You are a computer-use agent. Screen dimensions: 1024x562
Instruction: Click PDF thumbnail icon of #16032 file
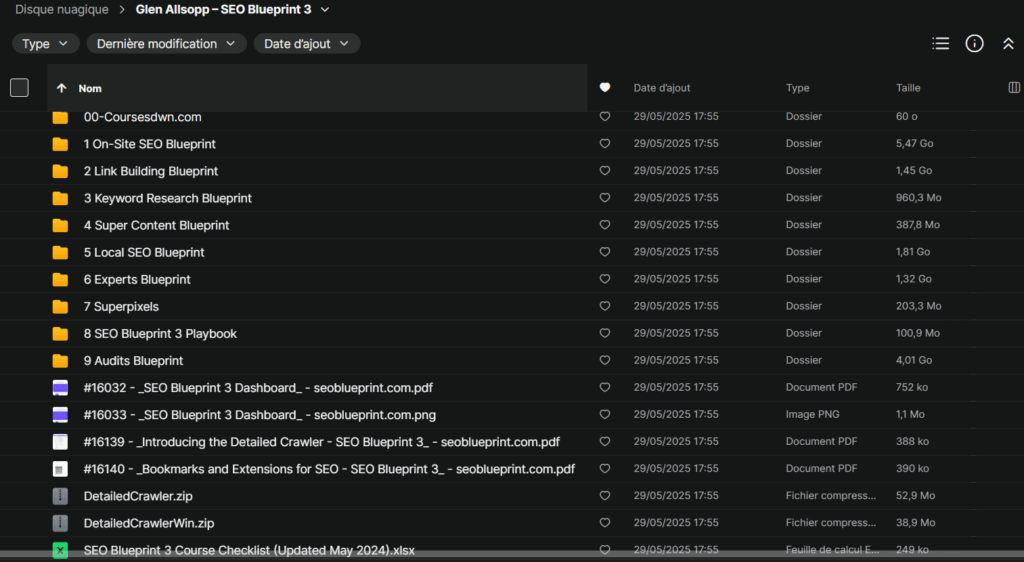coord(60,388)
